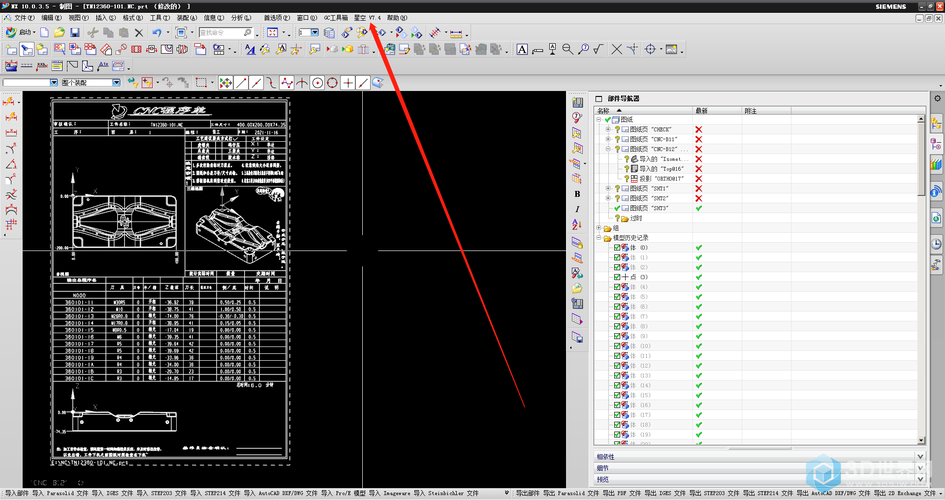Expand the 图纸页 "CNC-B11" sheet node
The image size is (945, 500).
[608, 139]
